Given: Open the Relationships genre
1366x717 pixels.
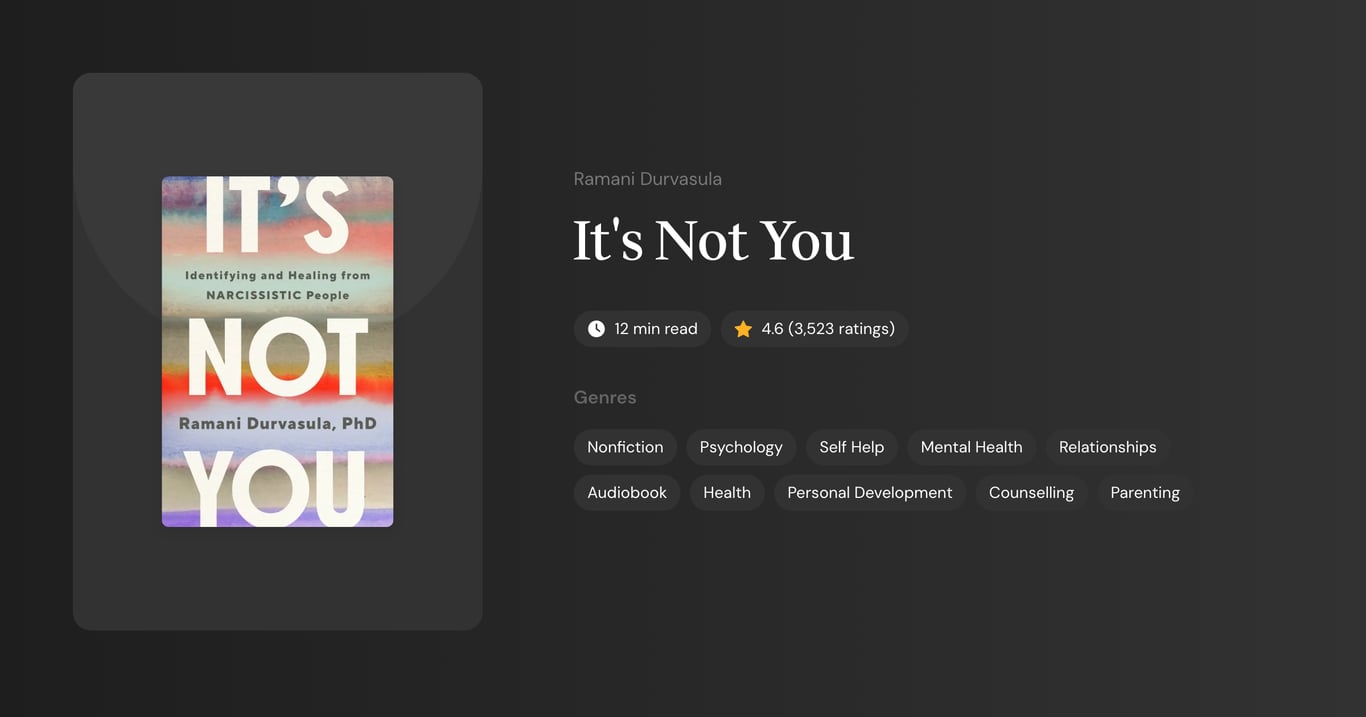Looking at the screenshot, I should pos(1107,447).
